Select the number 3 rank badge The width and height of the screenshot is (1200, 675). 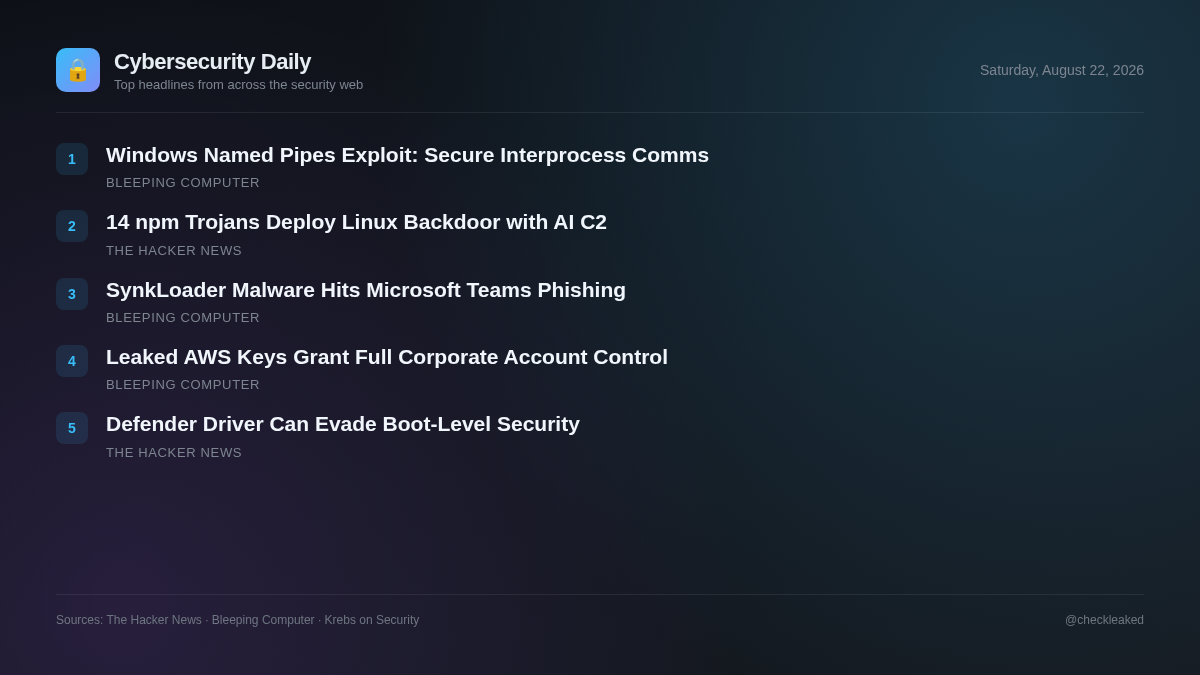pyautogui.click(x=72, y=294)
